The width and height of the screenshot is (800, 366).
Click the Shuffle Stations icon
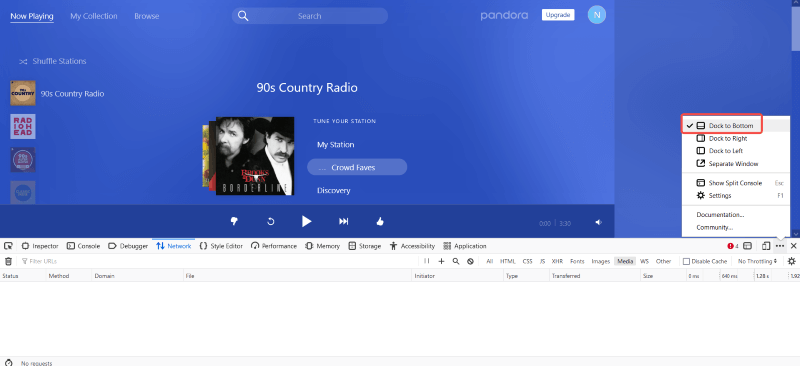(x=23, y=61)
